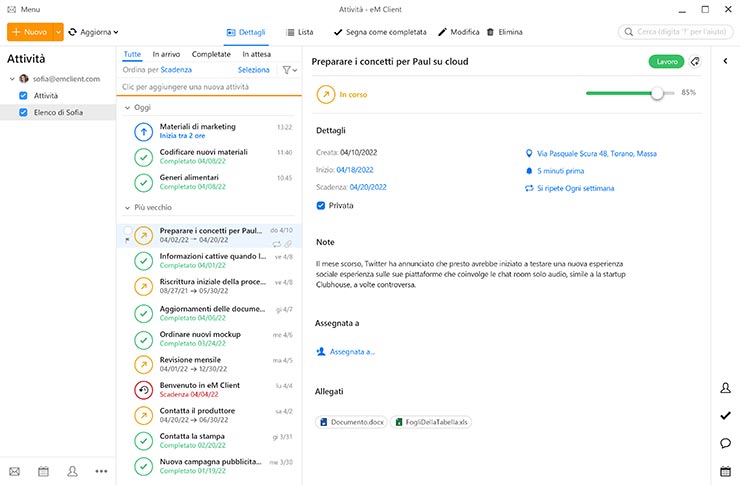The height and width of the screenshot is (485, 740).
Task: Collapse the Più vecchio group
Action: 126,207
